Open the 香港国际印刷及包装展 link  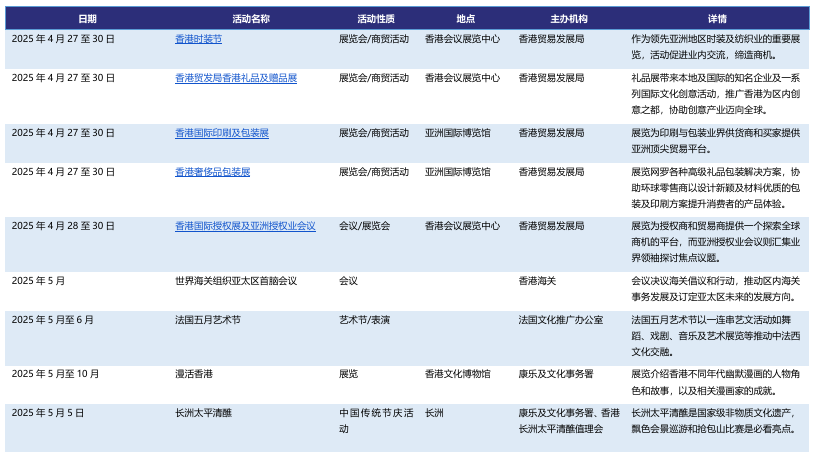pyautogui.click(x=222, y=133)
